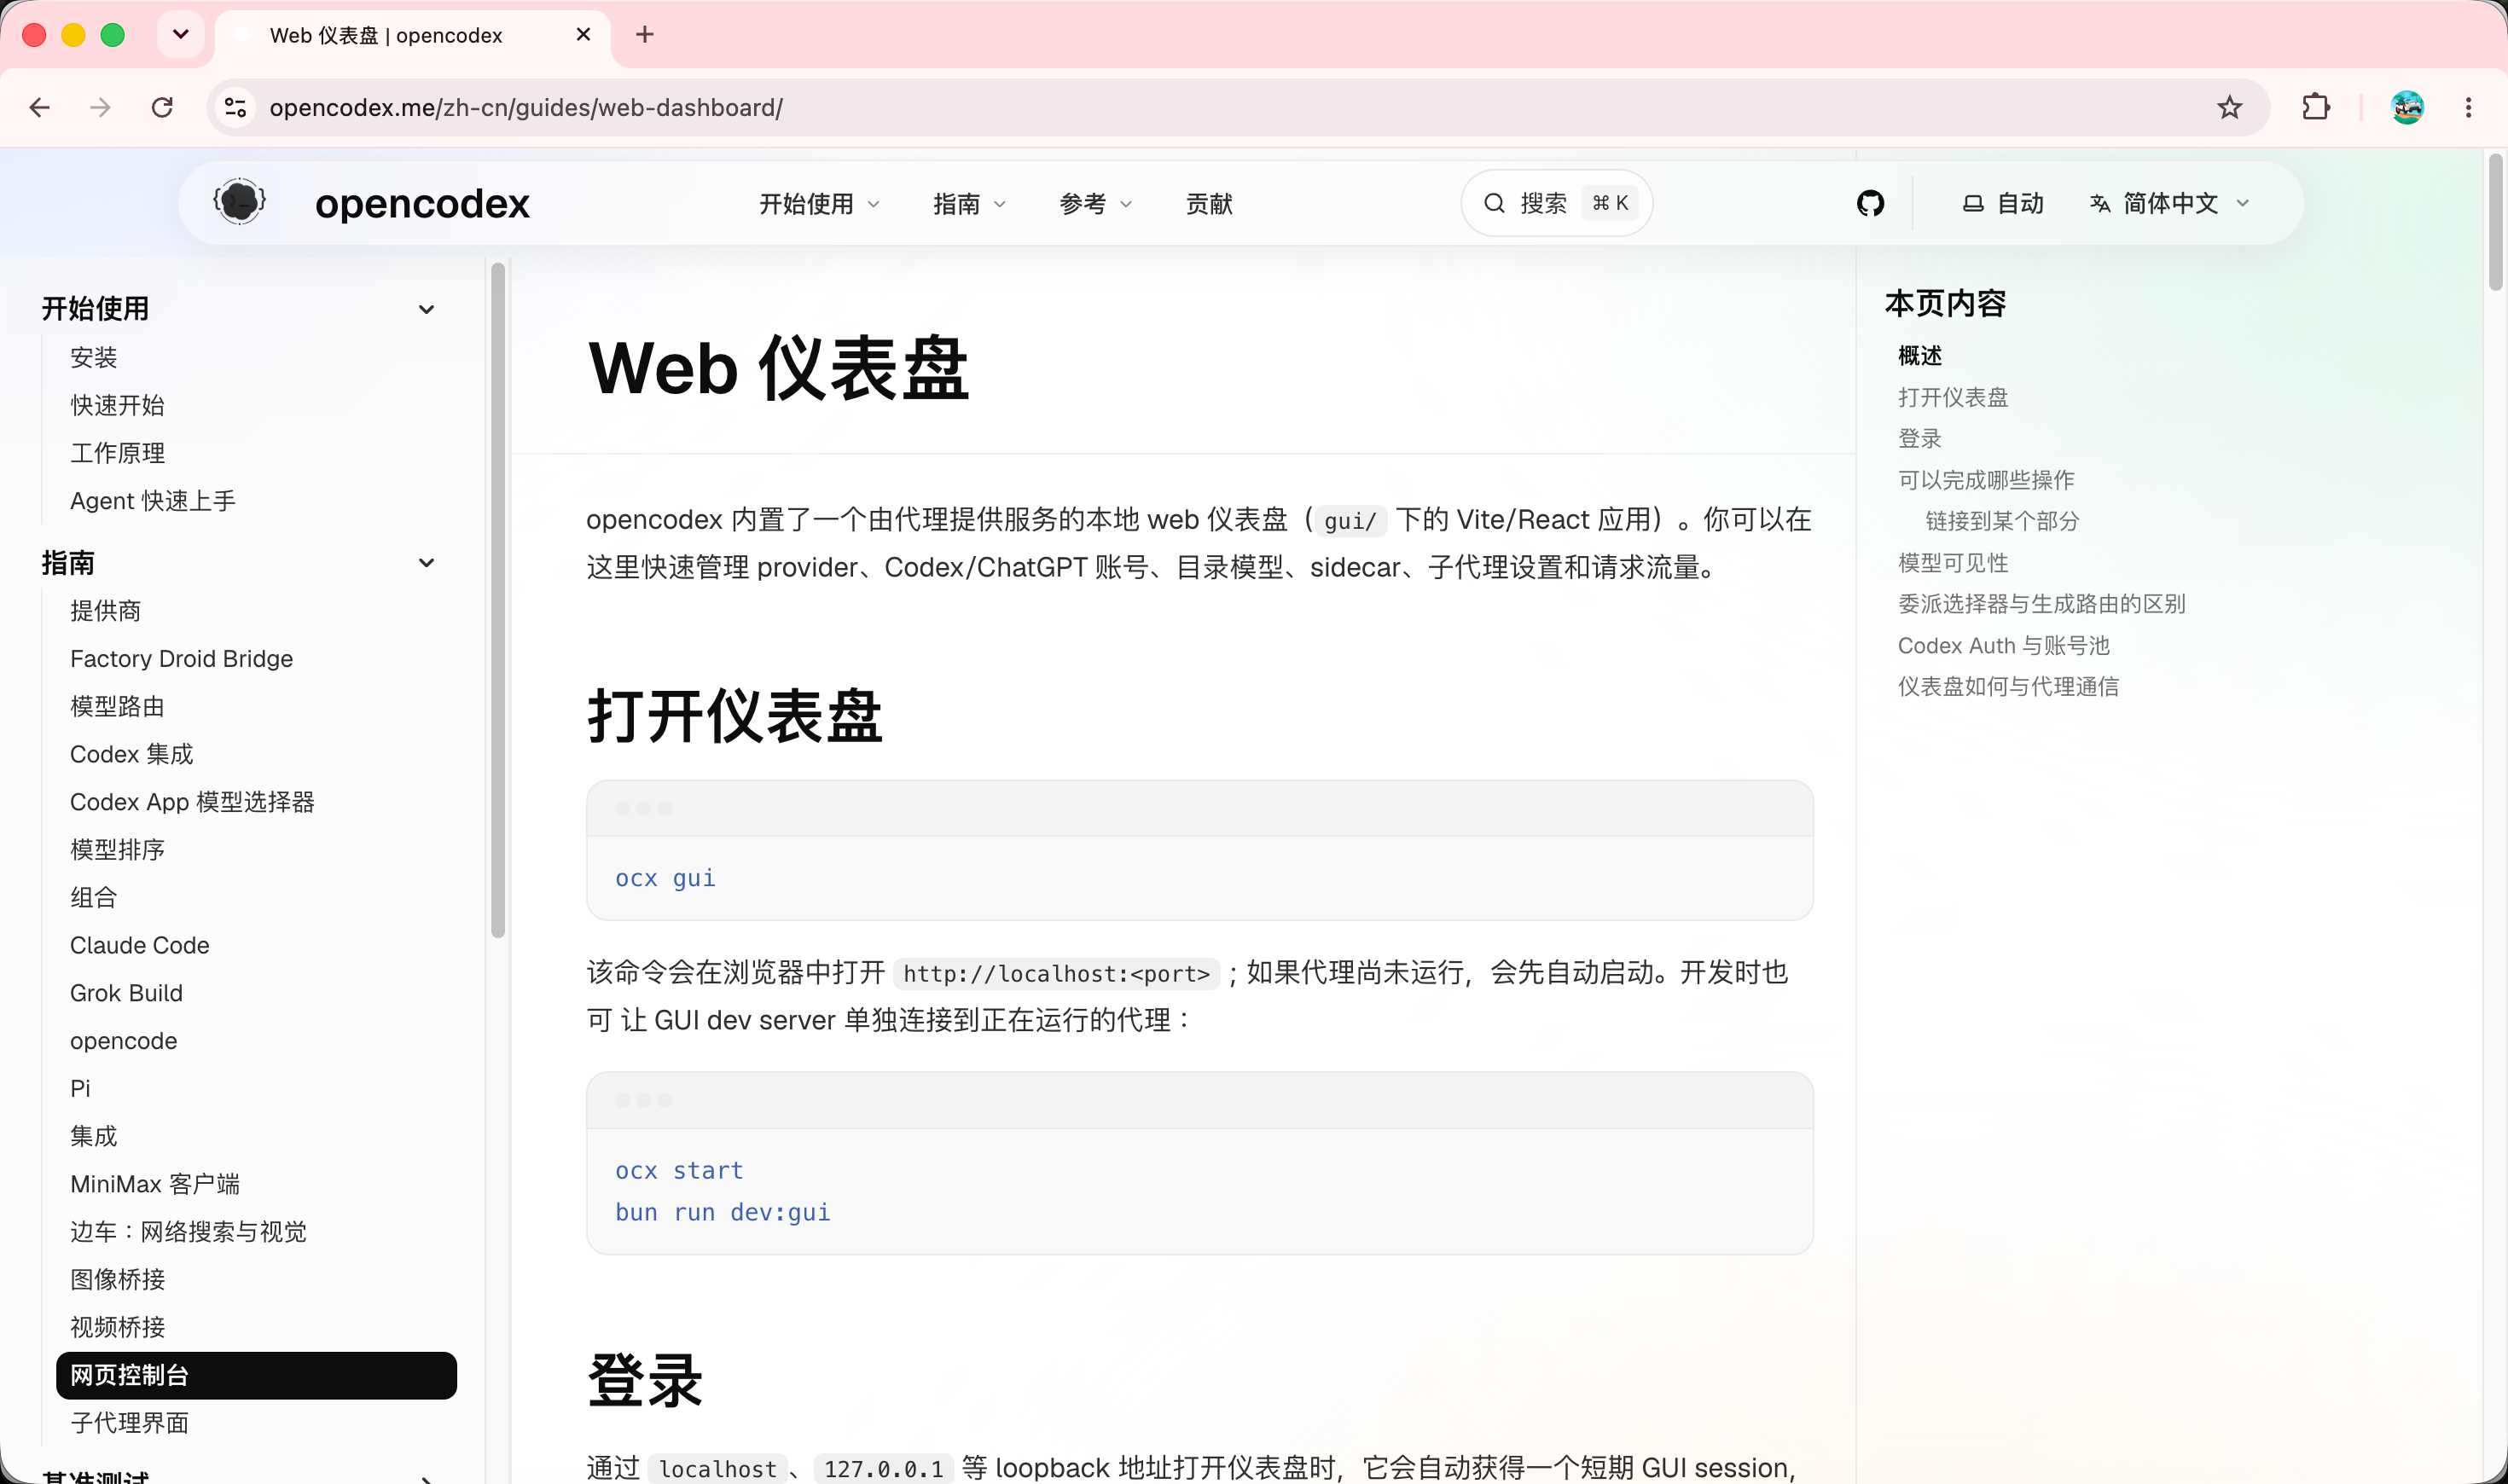View site information icon in address bar
The width and height of the screenshot is (2508, 1484).
click(236, 107)
